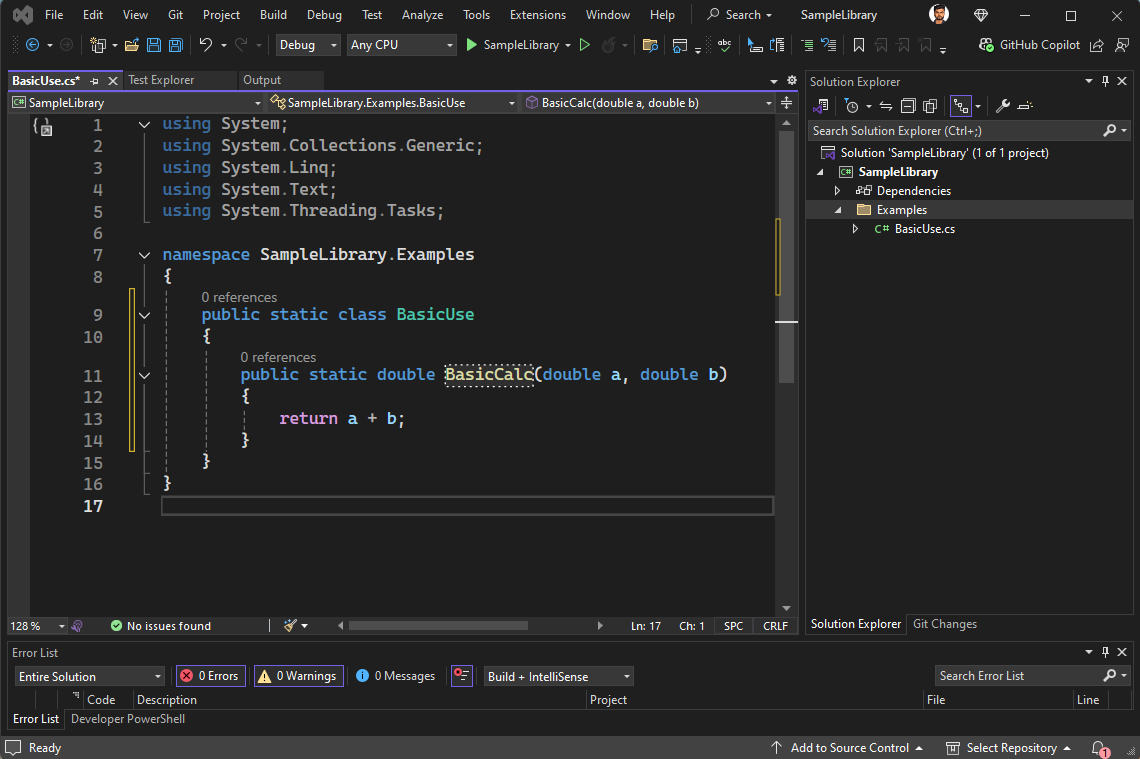Collapse all items in Solution Explorer
The width and height of the screenshot is (1140, 759).
(907, 106)
